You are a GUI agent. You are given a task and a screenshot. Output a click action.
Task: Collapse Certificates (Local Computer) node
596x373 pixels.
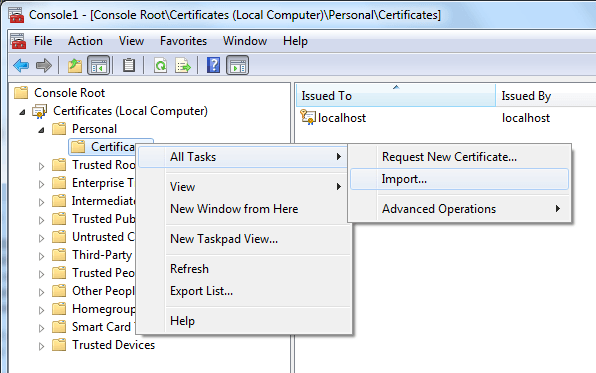click(22, 112)
